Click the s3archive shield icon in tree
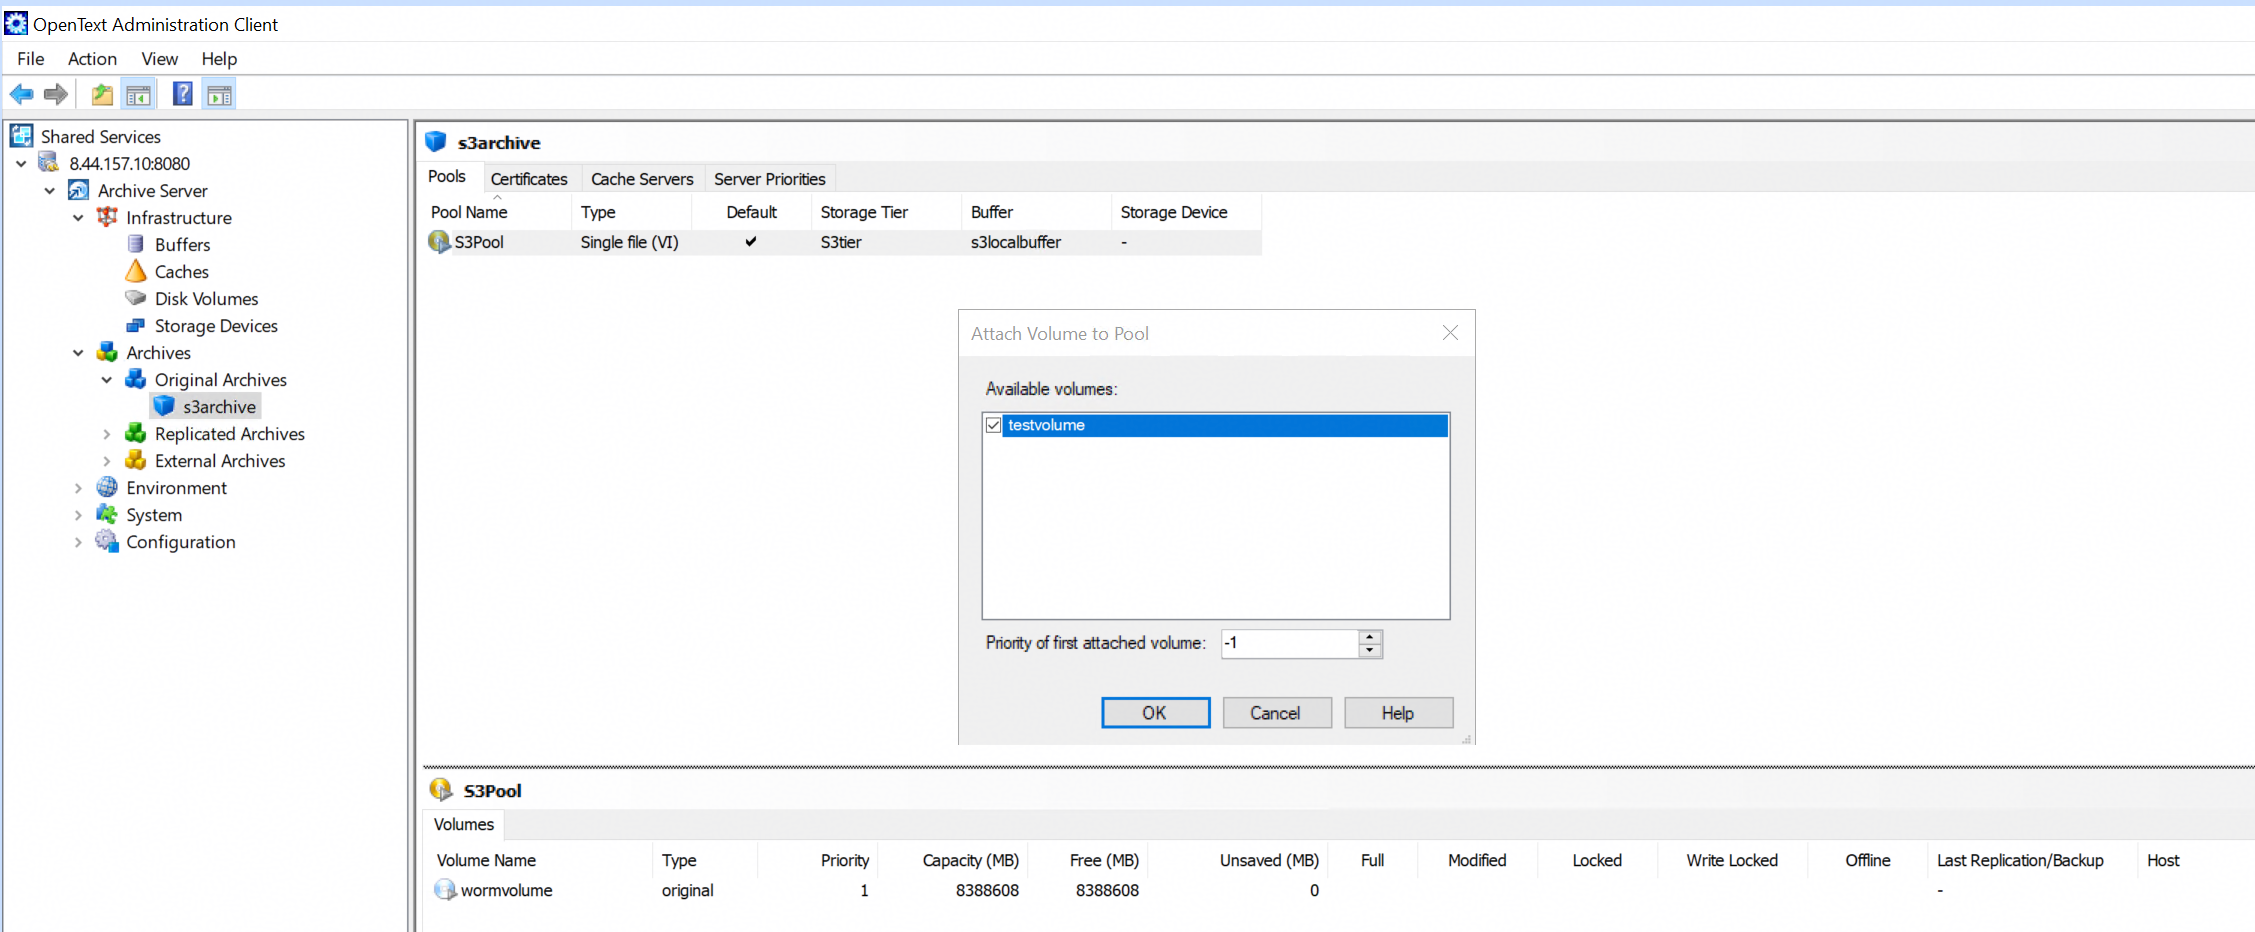The width and height of the screenshot is (2255, 932). 164,406
